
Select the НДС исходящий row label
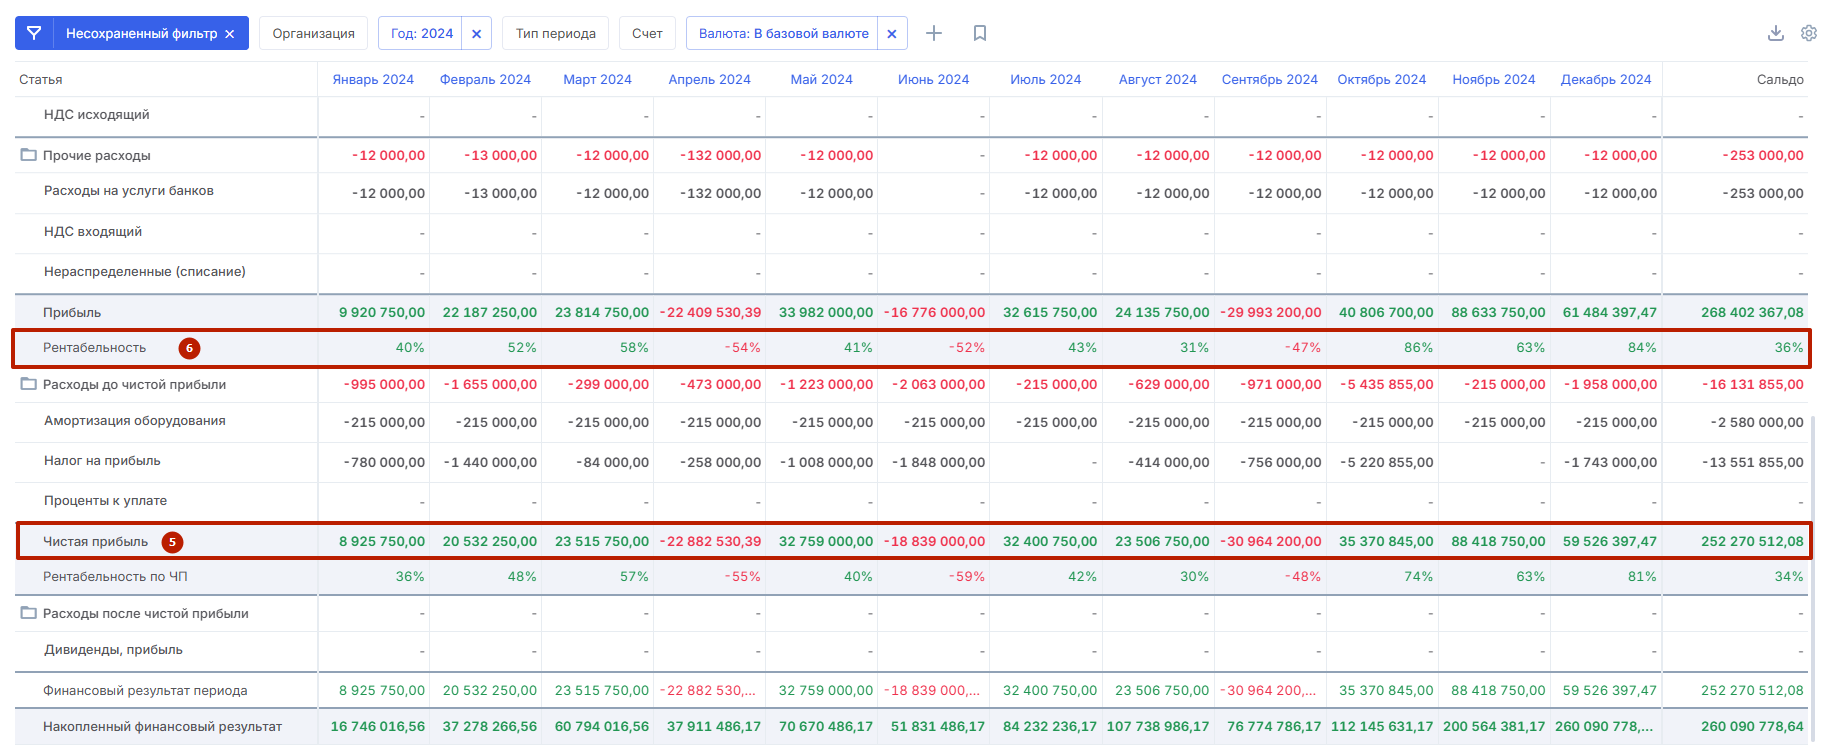tap(96, 115)
